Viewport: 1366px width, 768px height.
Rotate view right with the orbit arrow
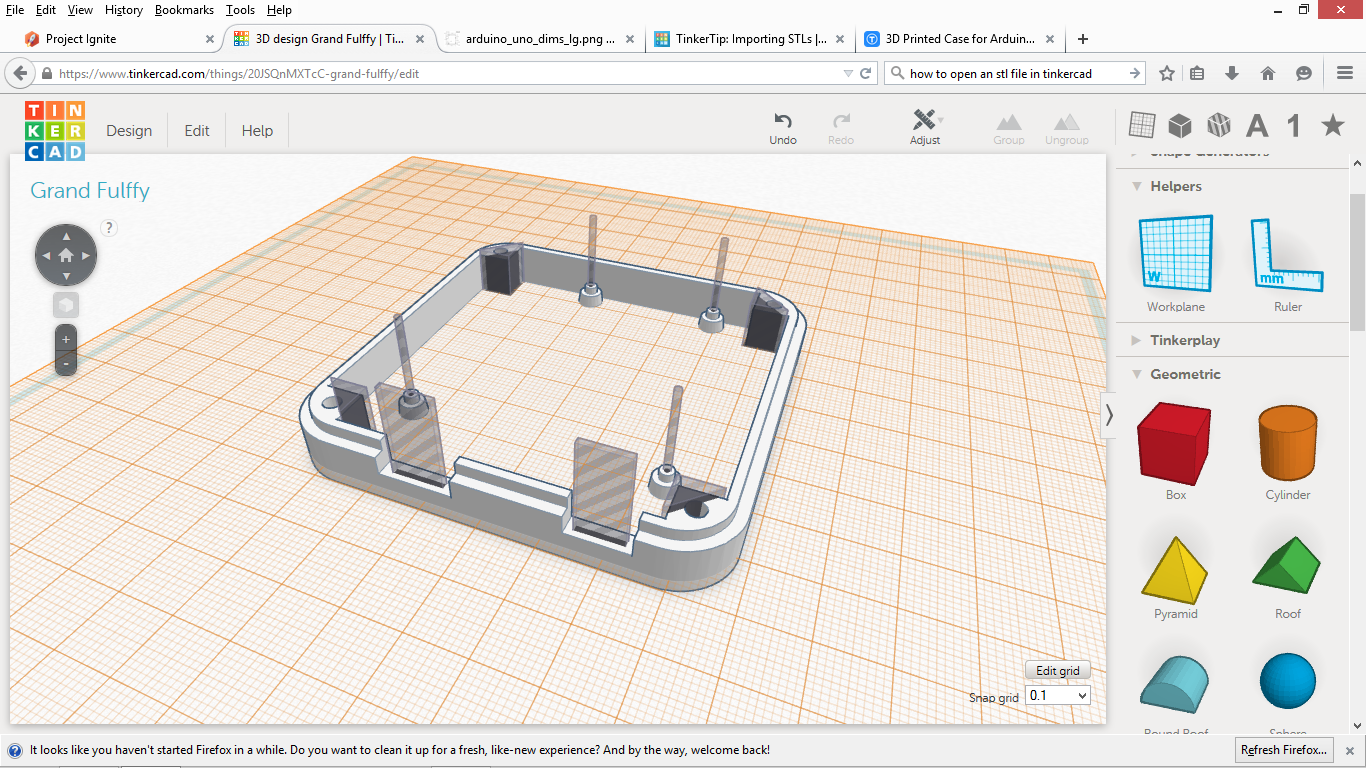click(x=87, y=256)
